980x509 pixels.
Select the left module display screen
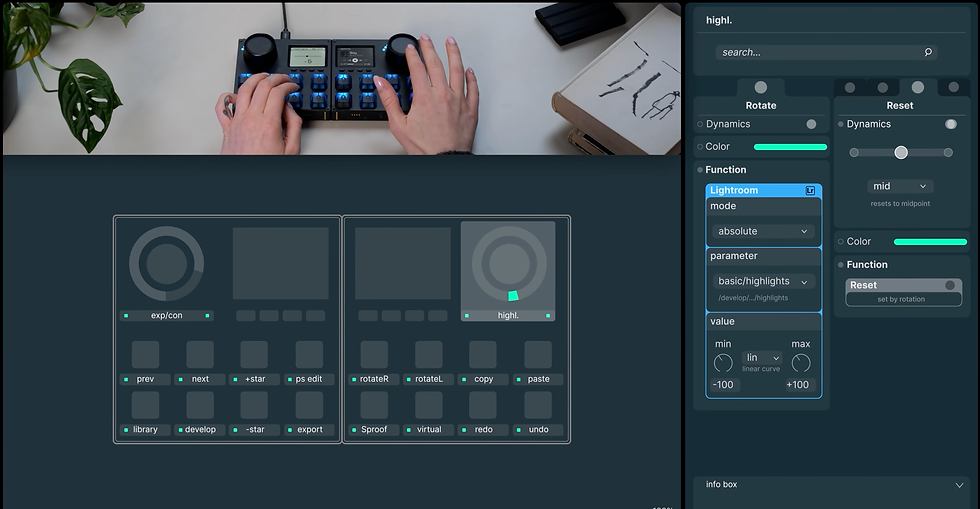(x=281, y=263)
